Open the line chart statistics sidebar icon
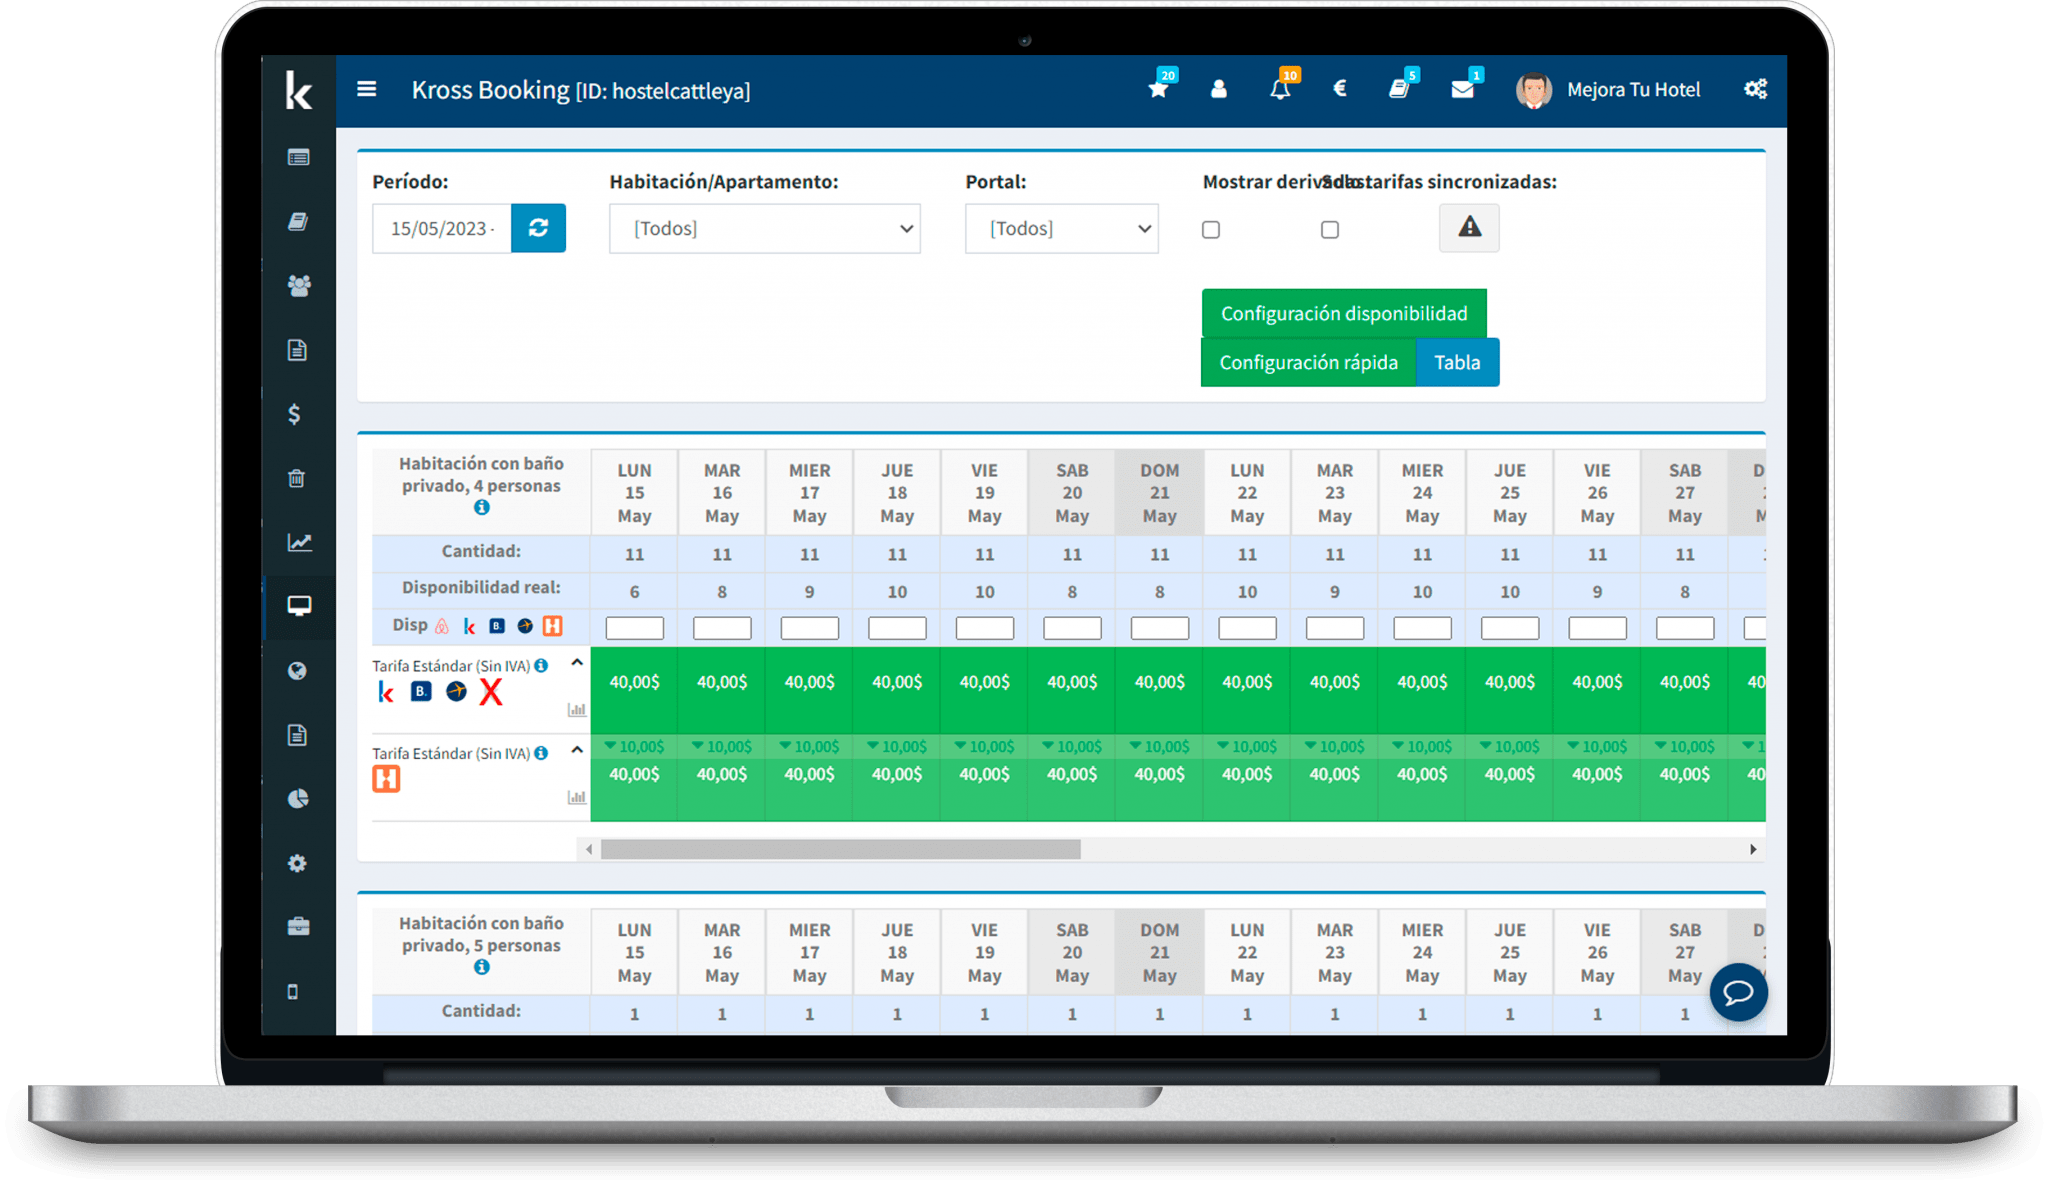The width and height of the screenshot is (2048, 1182). tap(300, 542)
